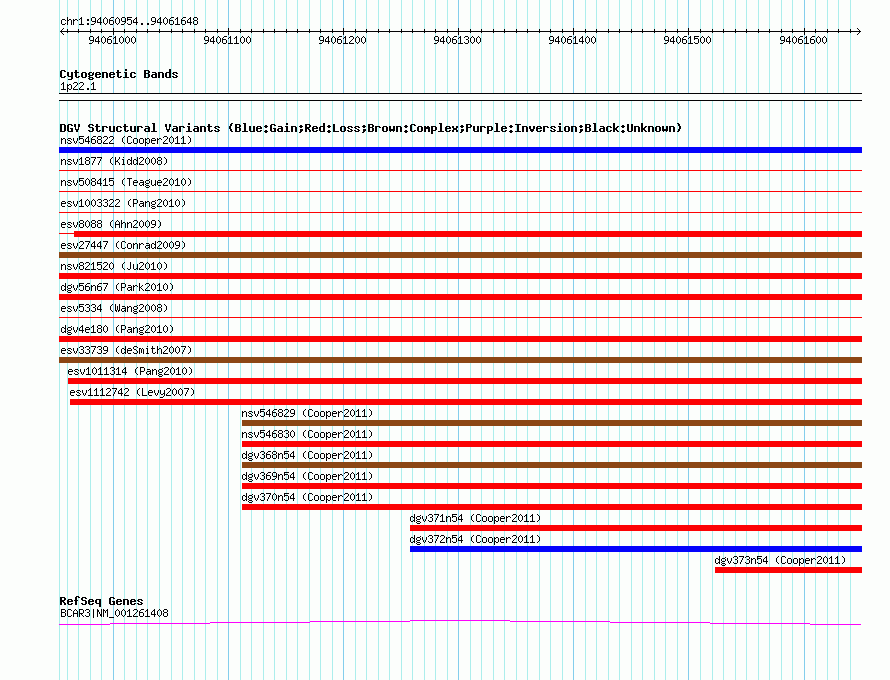Click ruler position 94061000
This screenshot has width=890, height=680.
click(112, 40)
